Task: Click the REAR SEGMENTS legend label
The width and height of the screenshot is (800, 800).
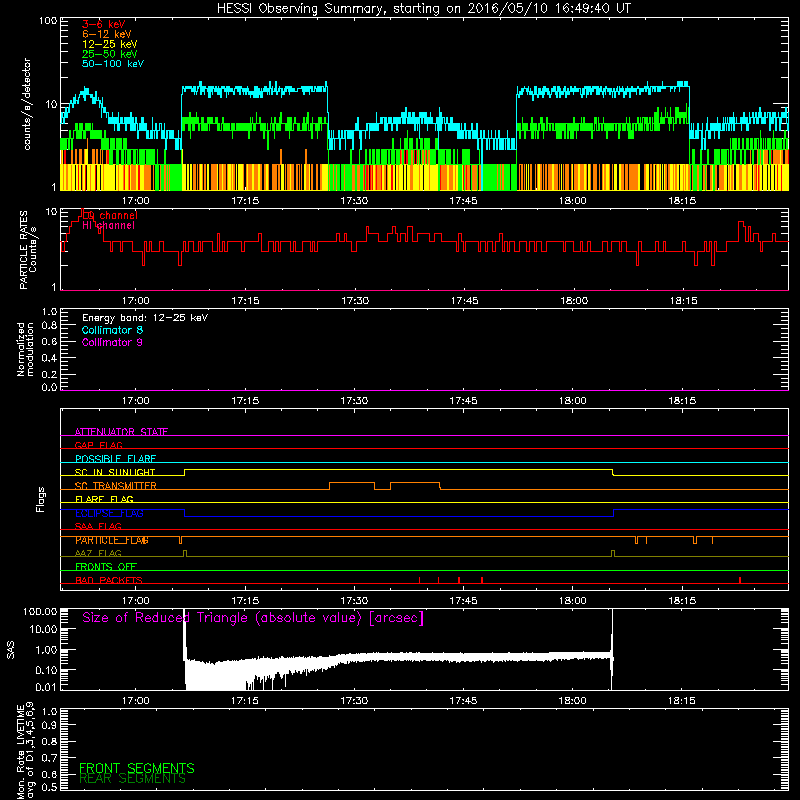Action: (x=132, y=779)
